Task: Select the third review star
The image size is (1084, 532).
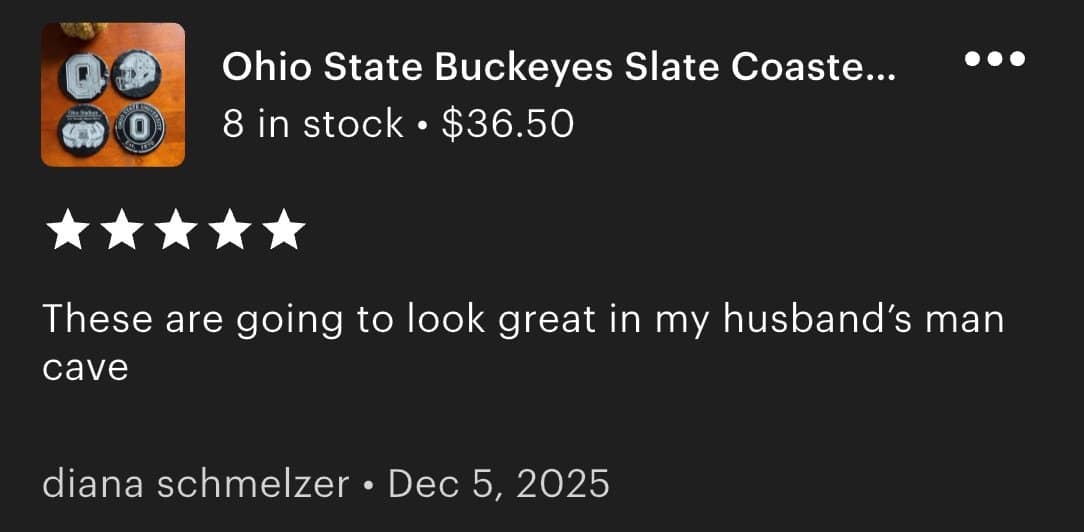Action: pyautogui.click(x=176, y=231)
